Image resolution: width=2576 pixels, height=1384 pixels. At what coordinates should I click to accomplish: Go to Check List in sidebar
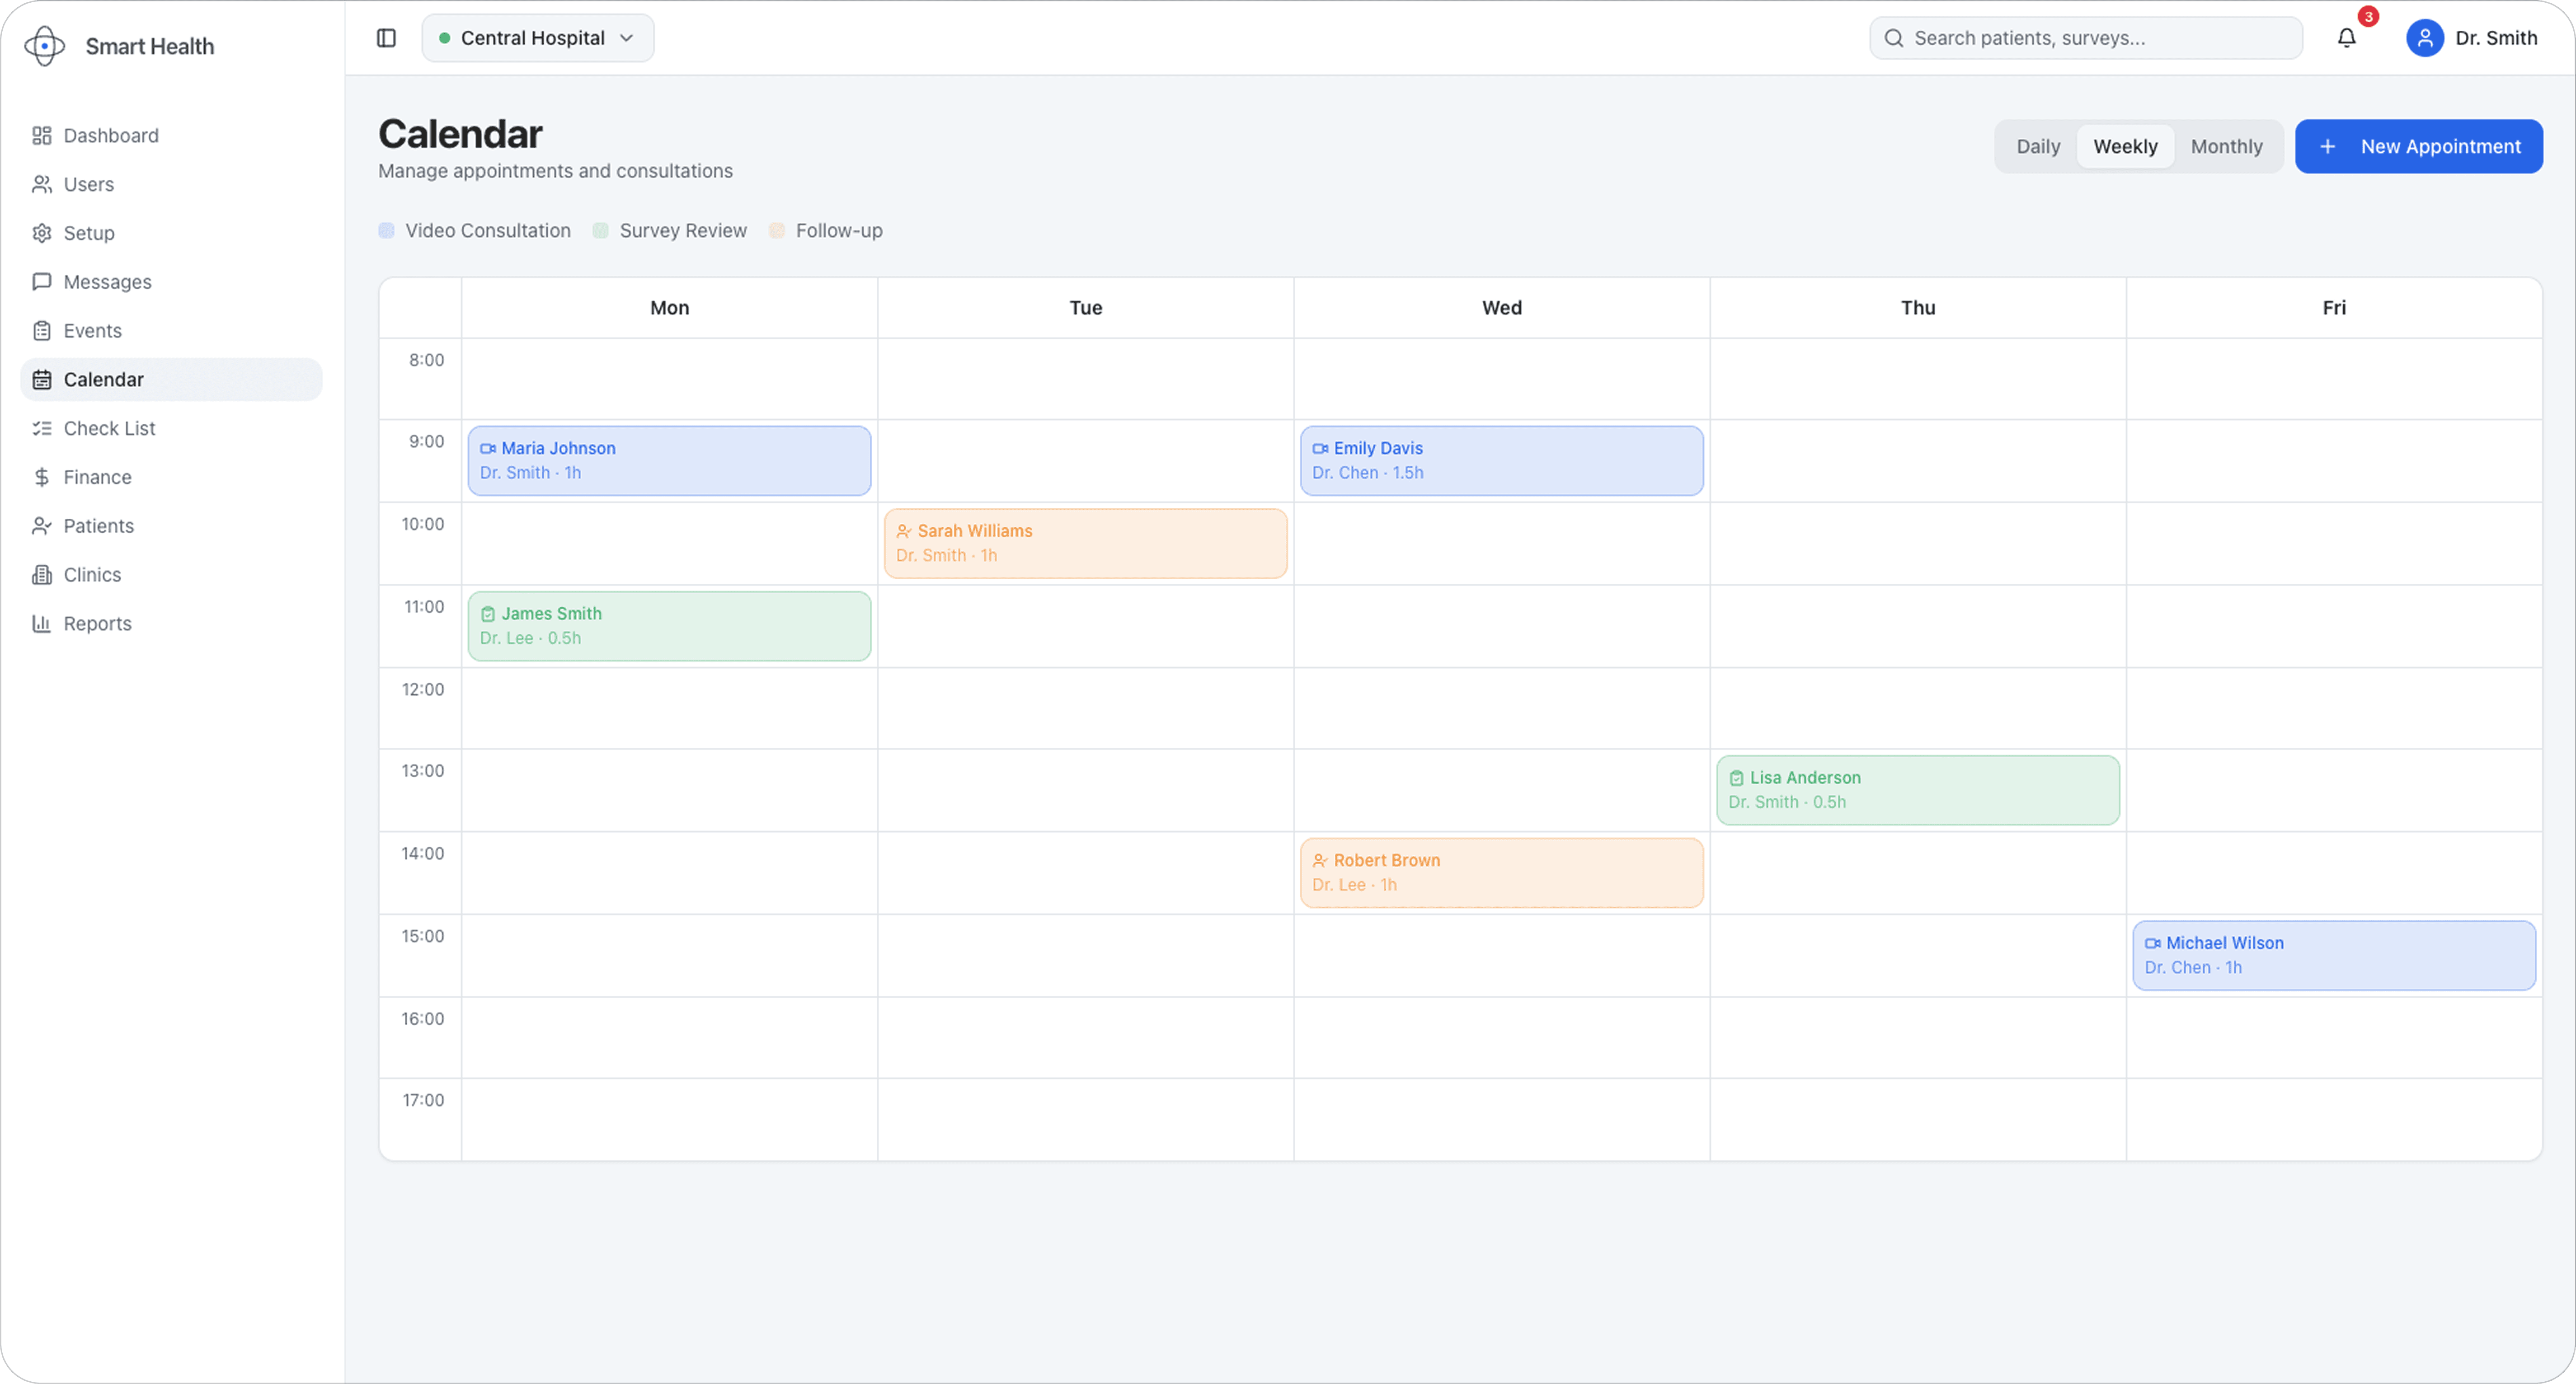coord(109,428)
